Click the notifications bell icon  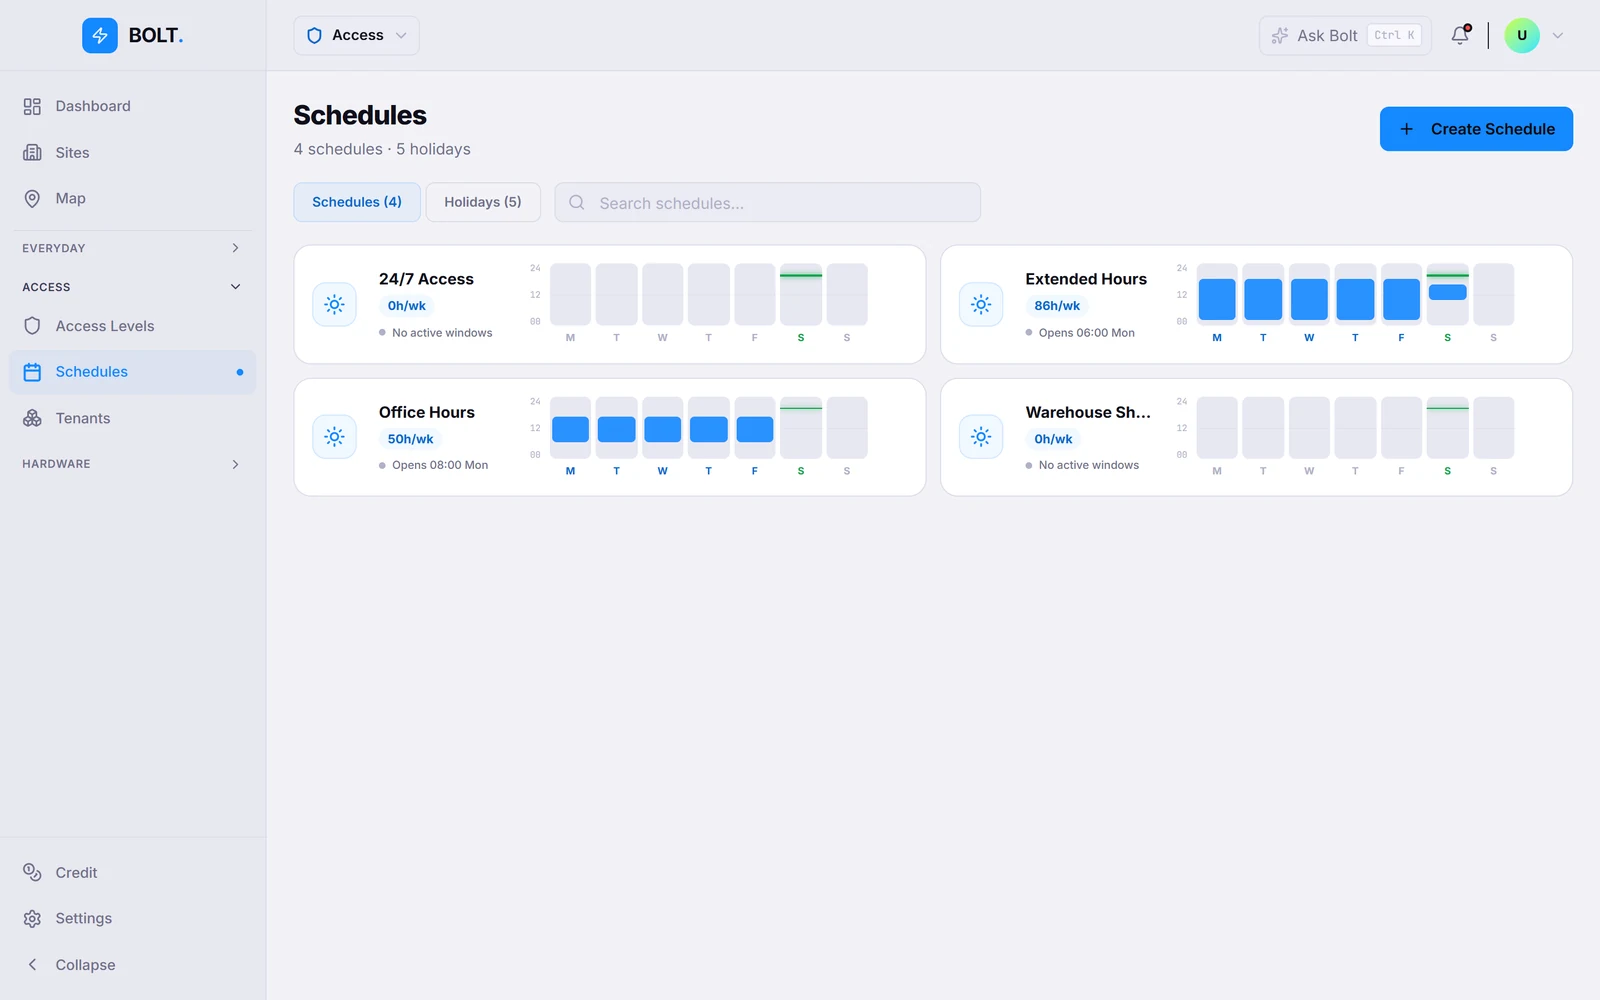(x=1460, y=35)
